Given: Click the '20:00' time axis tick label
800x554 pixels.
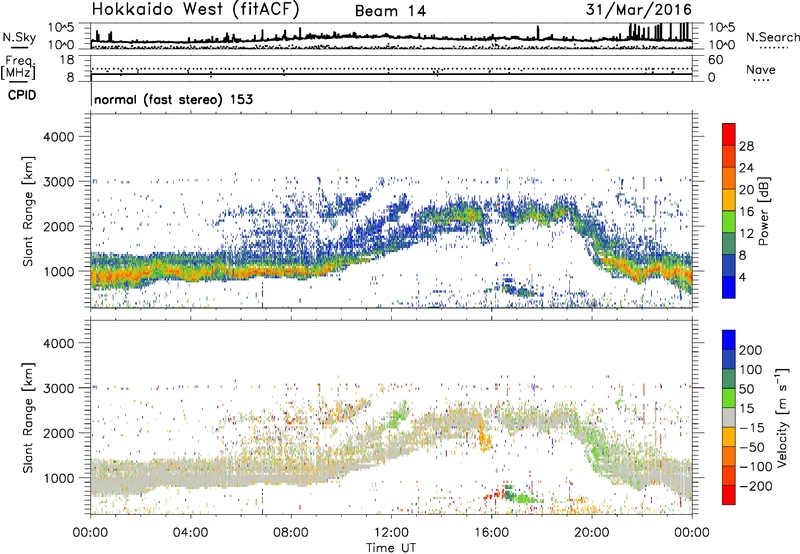Looking at the screenshot, I should tap(592, 533).
